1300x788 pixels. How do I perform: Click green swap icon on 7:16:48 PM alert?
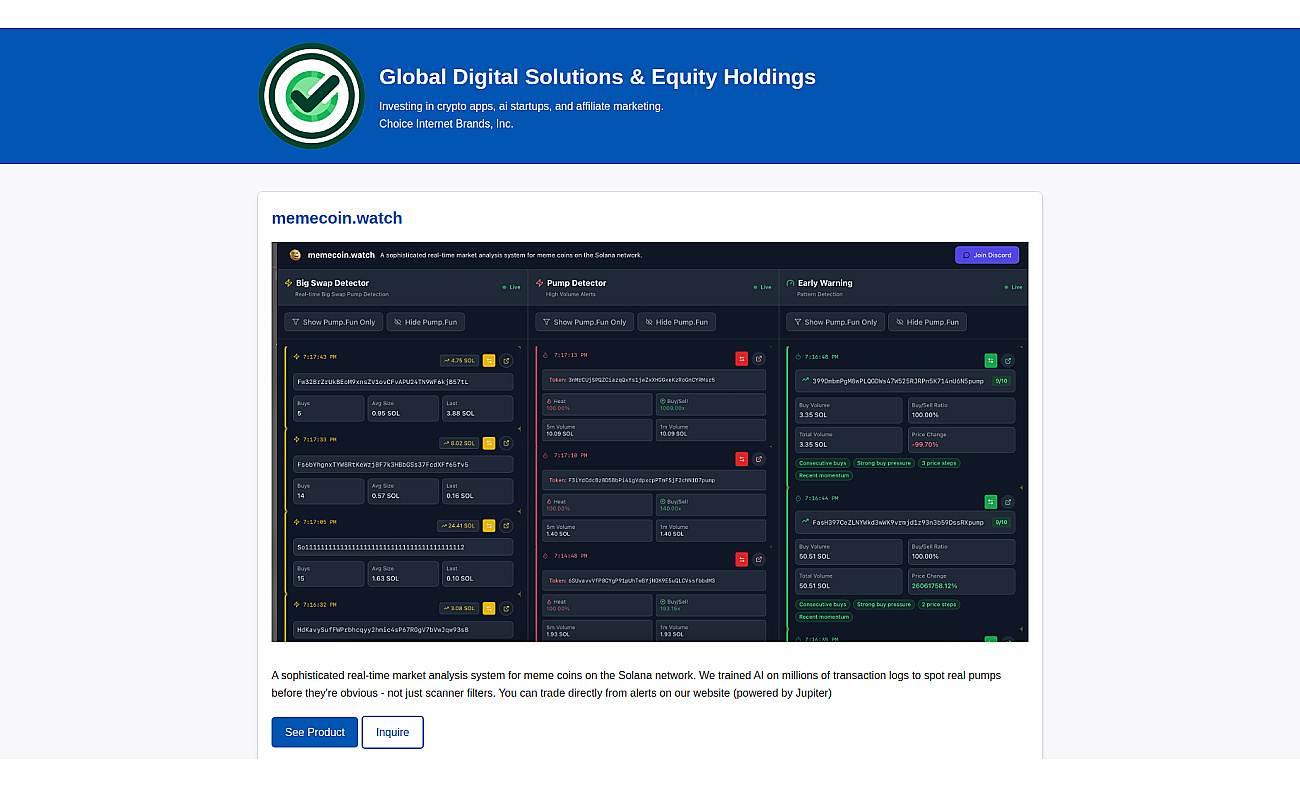click(x=991, y=361)
